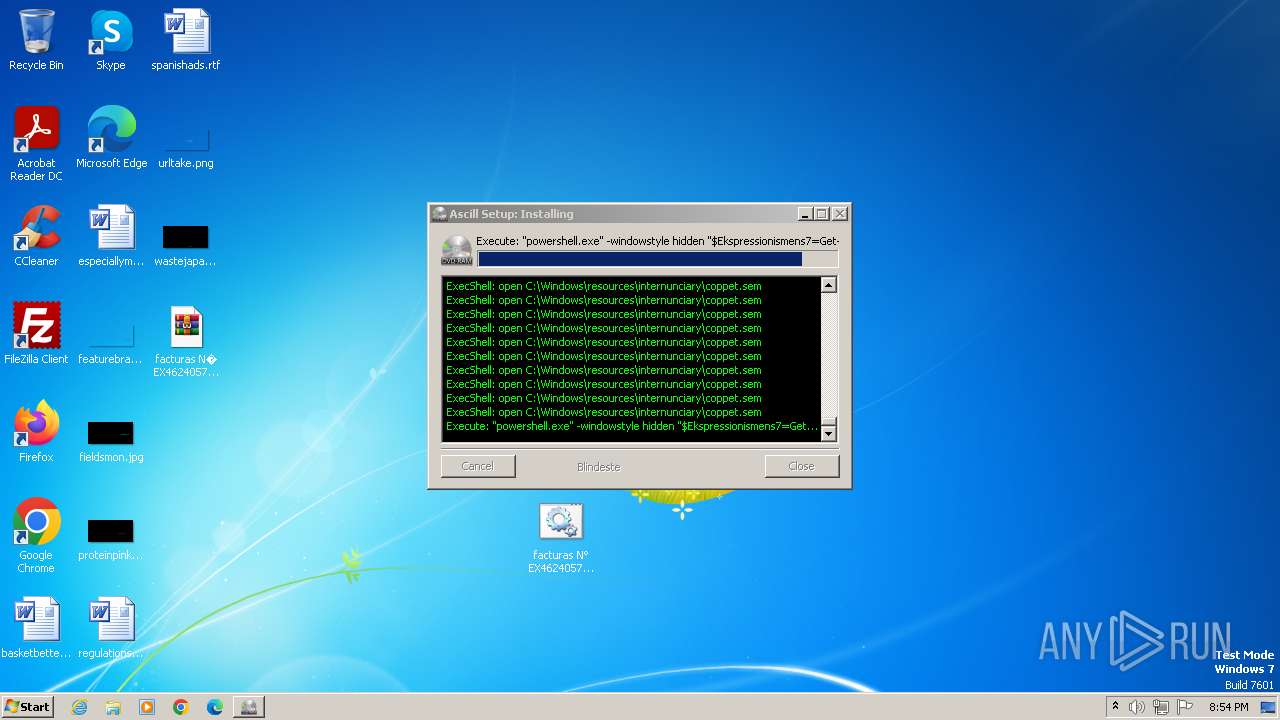The image size is (1280, 720).
Task: Open the Start menu
Action: pos(27,707)
